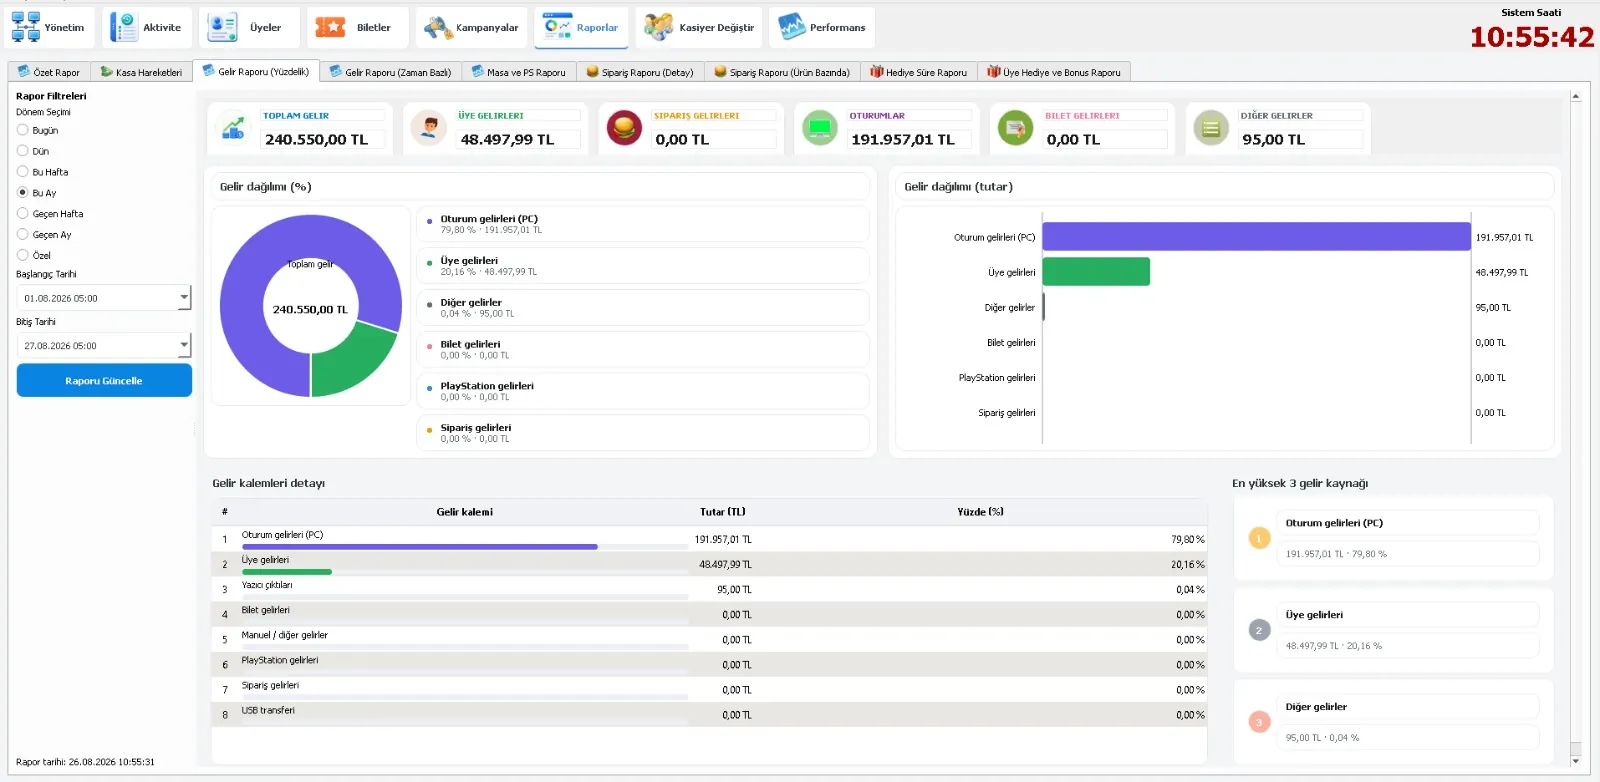Click Oturum gelirleri (PC) legend entry
Viewport: 1600px width, 782px height.
click(643, 224)
